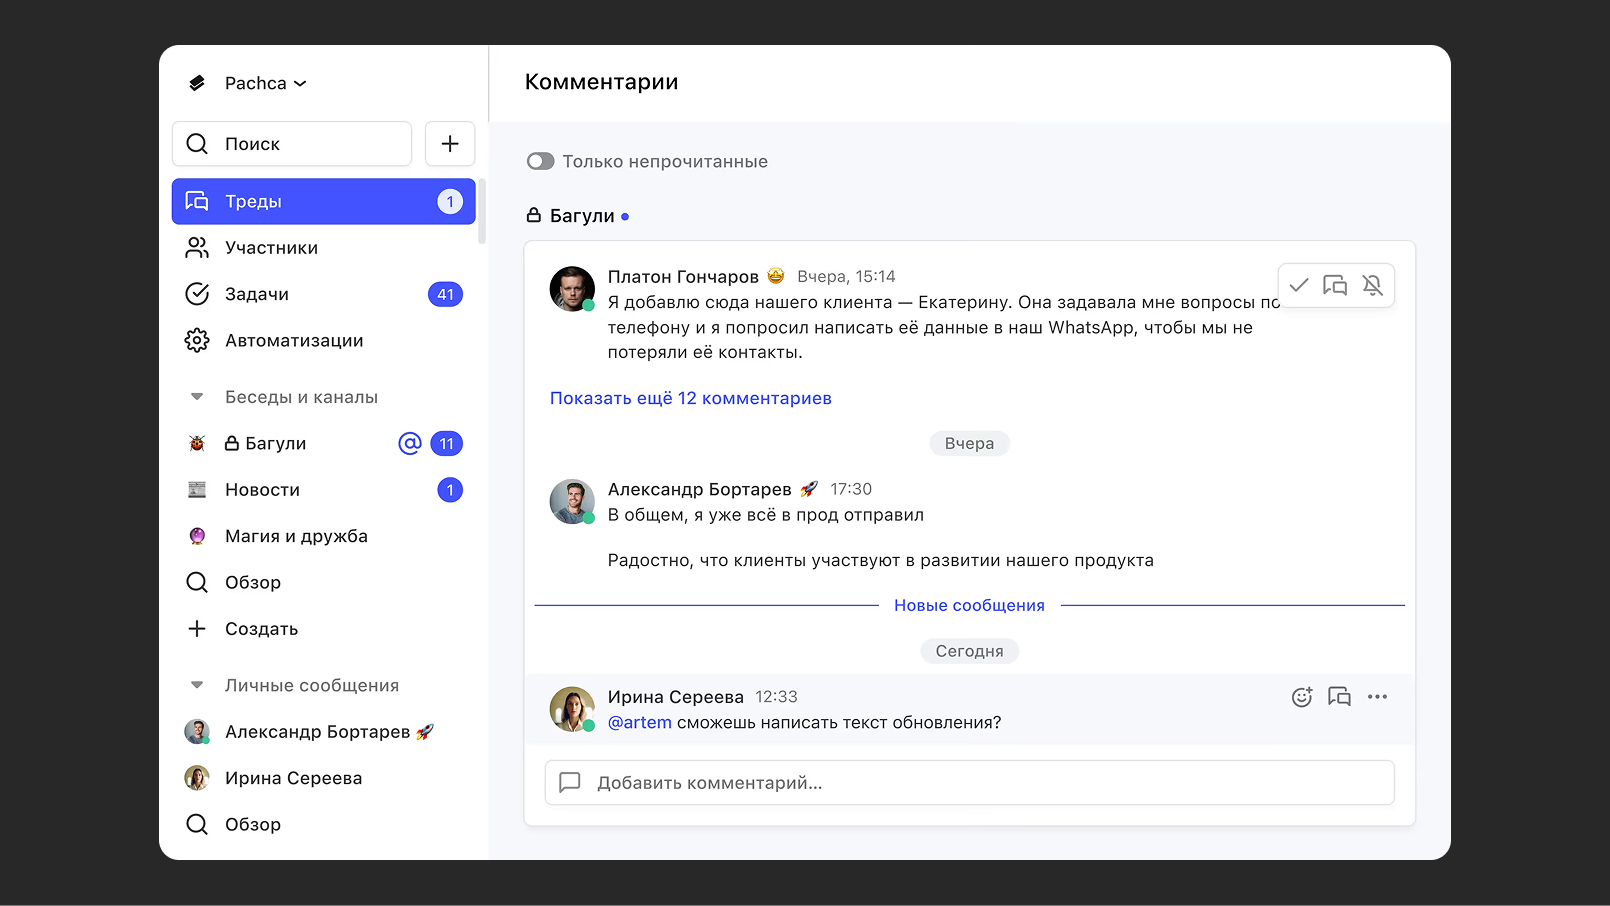
Task: Enable the Только непрочитанные toggle
Action: pos(540,161)
